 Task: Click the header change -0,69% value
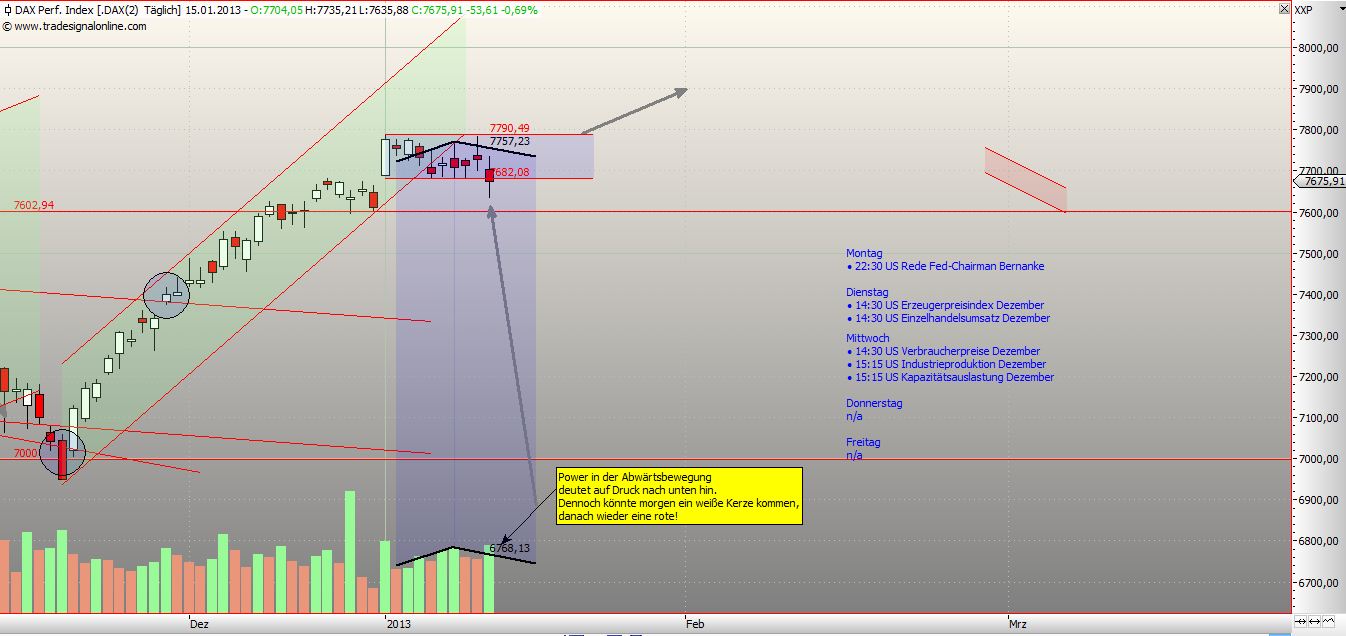coord(518,10)
